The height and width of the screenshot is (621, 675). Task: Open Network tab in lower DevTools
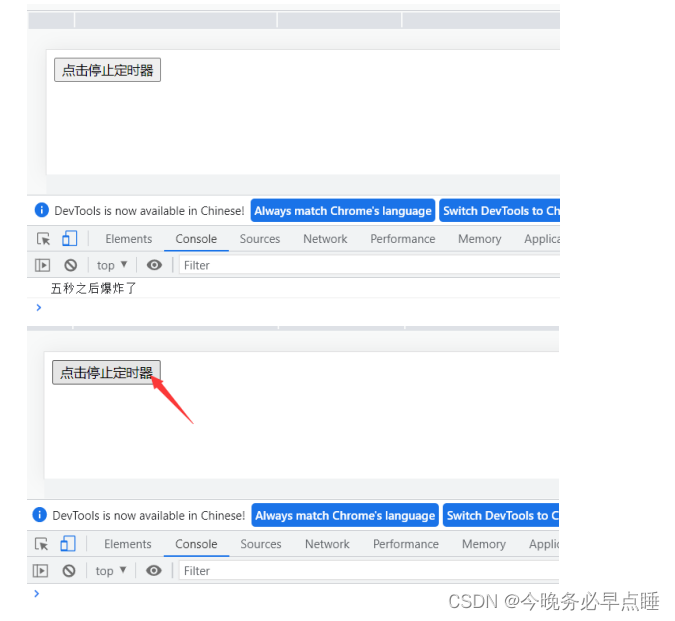(x=327, y=544)
